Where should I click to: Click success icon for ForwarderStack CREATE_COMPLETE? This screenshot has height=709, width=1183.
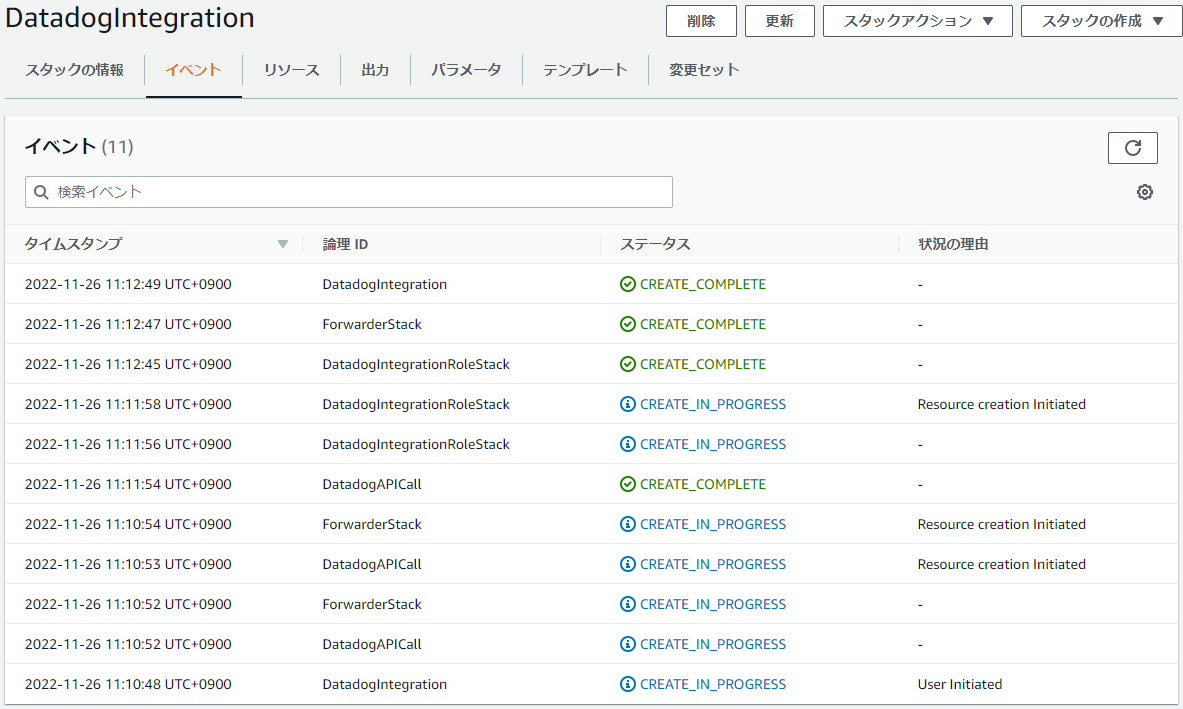[628, 324]
